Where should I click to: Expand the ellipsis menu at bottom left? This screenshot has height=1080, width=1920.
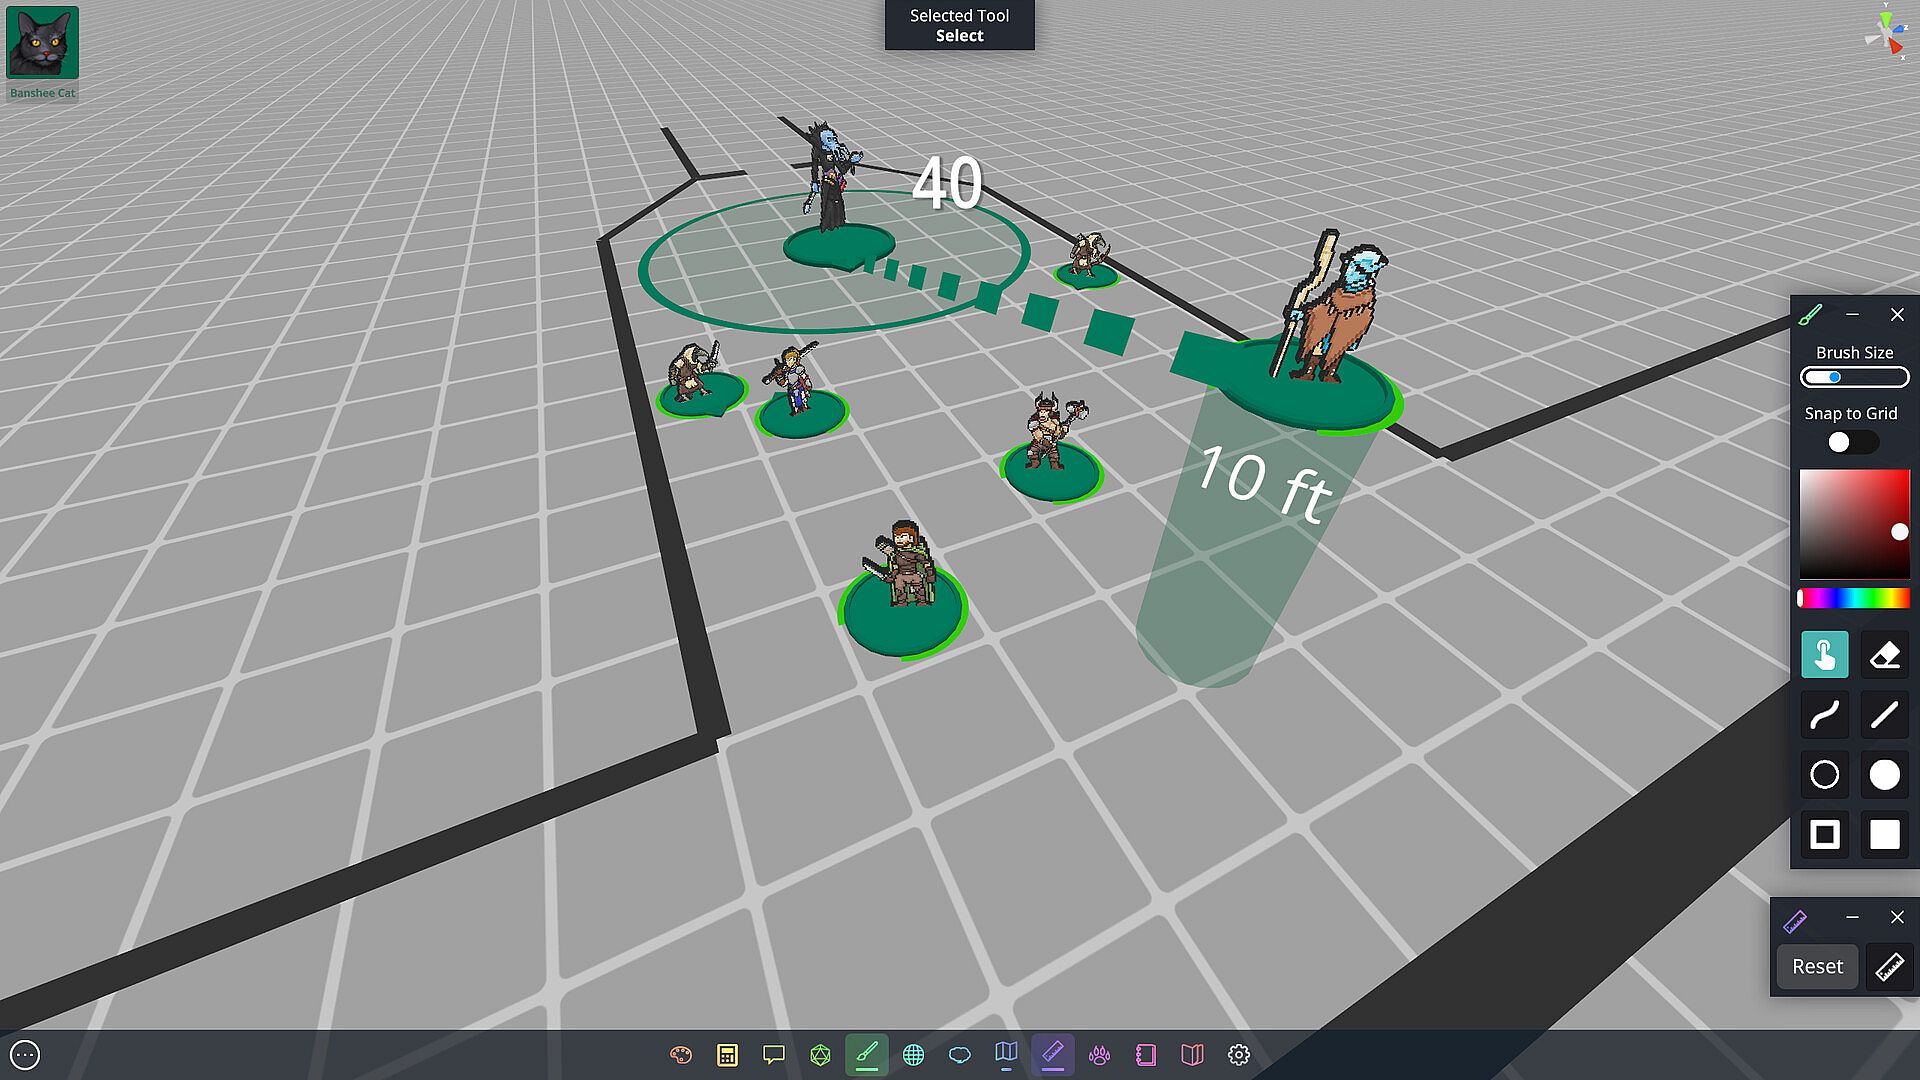25,1054
